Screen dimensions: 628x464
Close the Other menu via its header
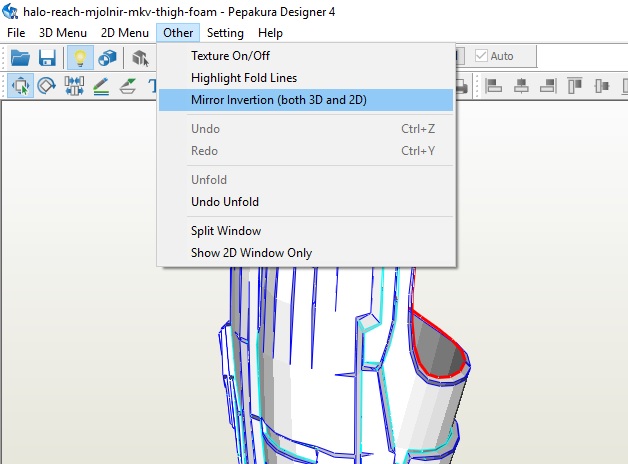[x=178, y=33]
